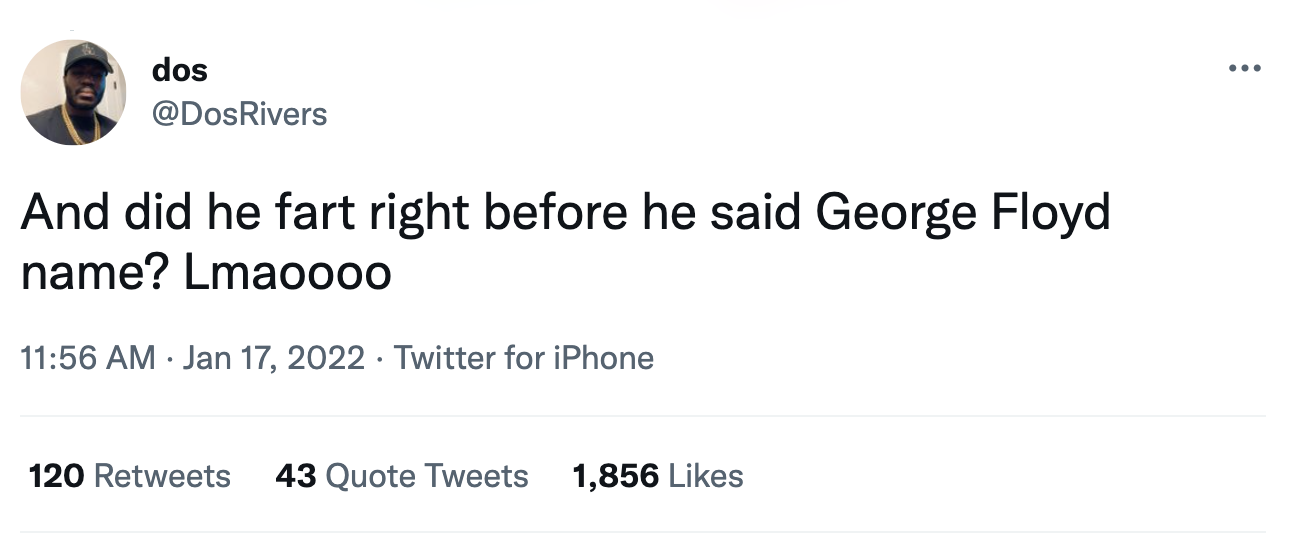Click the dos profile avatar photo
Image resolution: width=1296 pixels, height=544 pixels.
(x=73, y=93)
